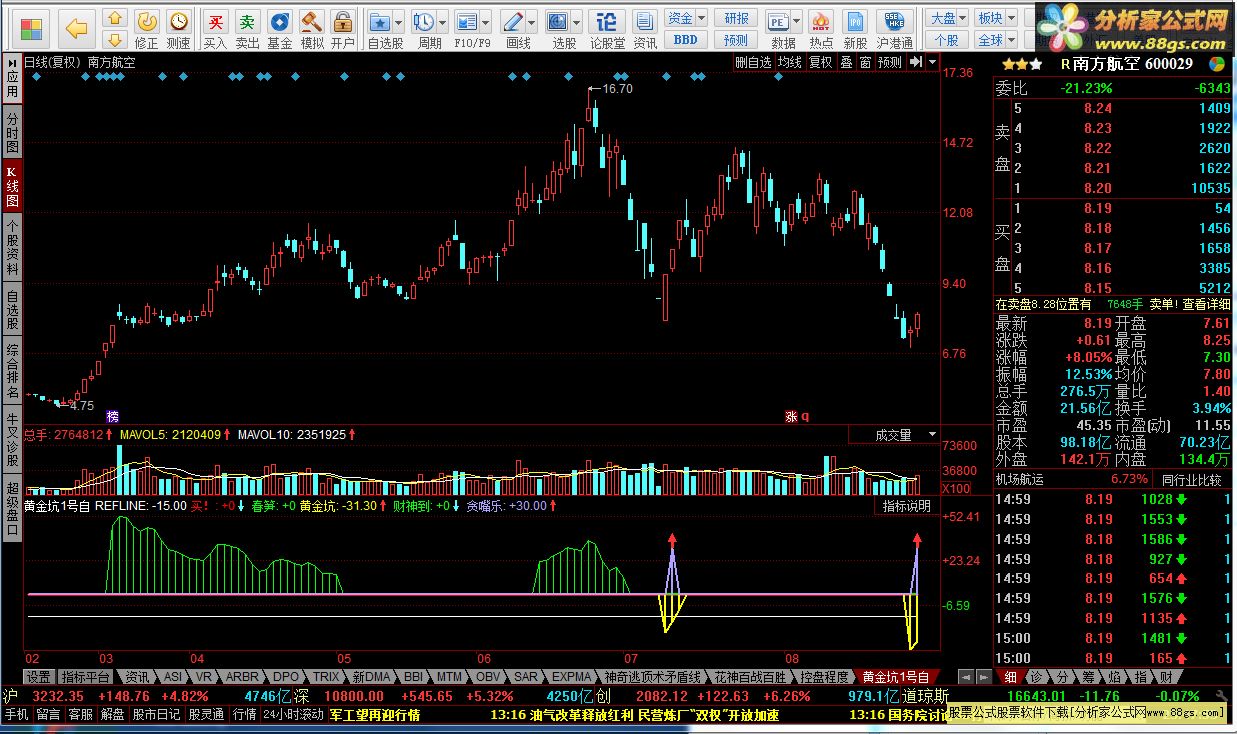Click the 买入 buy icon
The width and height of the screenshot is (1237, 734).
215,29
